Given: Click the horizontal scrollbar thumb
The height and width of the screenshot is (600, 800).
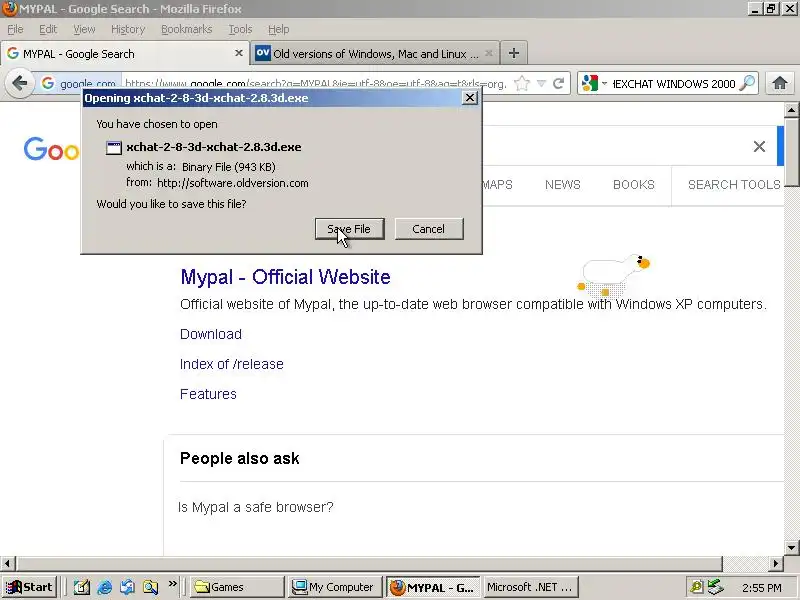Looking at the screenshot, I should (369, 564).
